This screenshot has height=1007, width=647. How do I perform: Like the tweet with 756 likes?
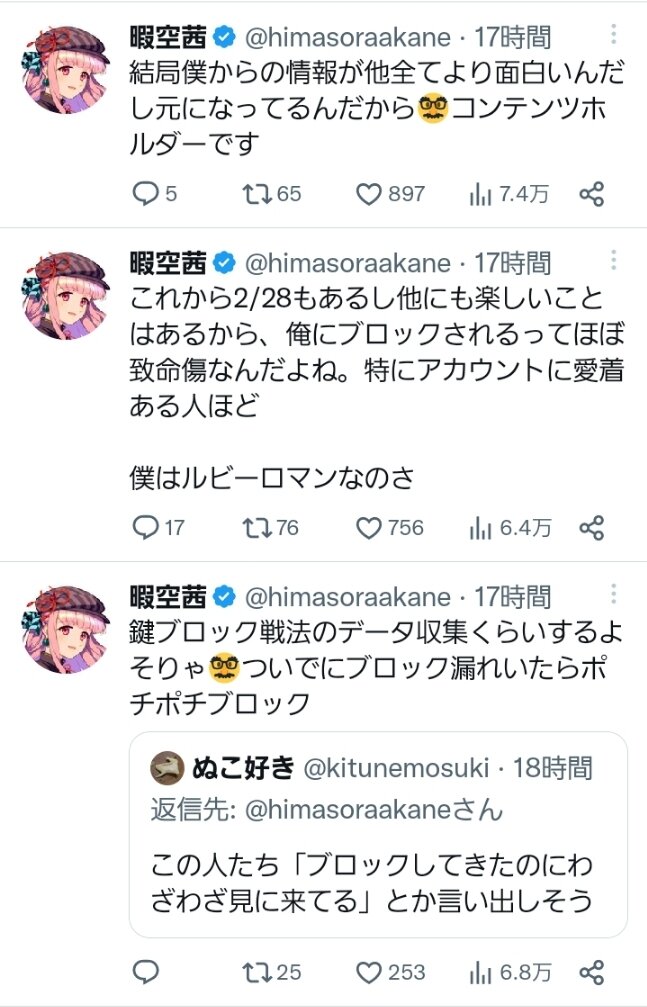[x=370, y=527]
